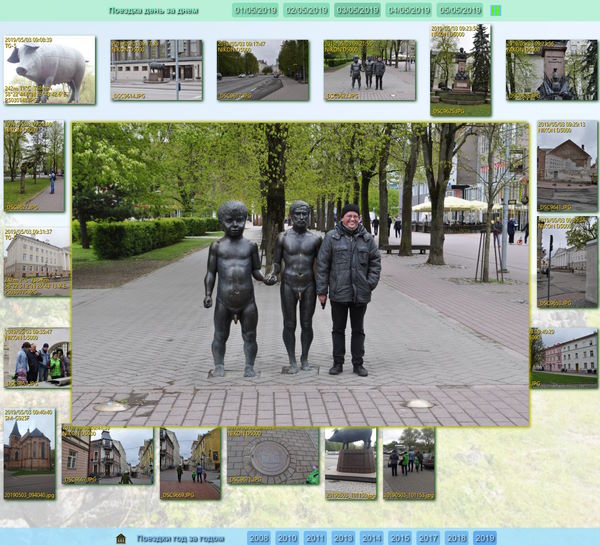Open the 2010 year trips
Viewport: 600px width, 545px height.
click(287, 538)
